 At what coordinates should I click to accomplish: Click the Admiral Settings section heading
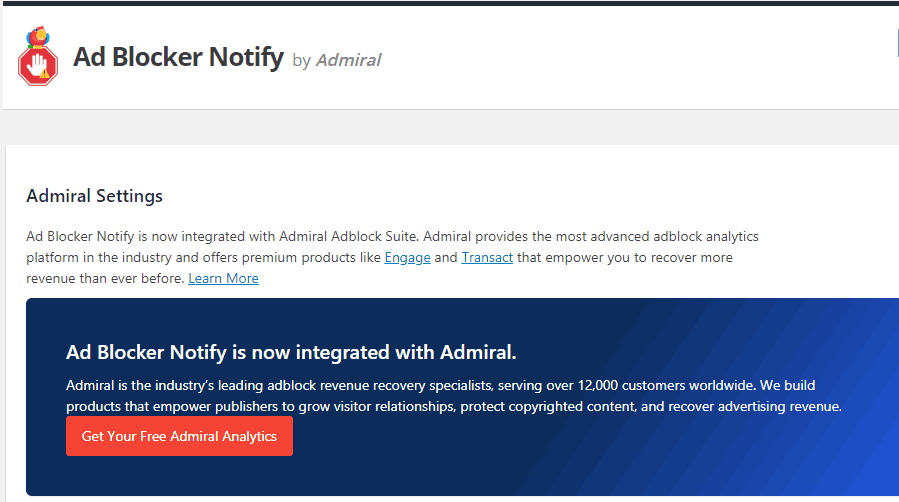pyautogui.click(x=94, y=196)
